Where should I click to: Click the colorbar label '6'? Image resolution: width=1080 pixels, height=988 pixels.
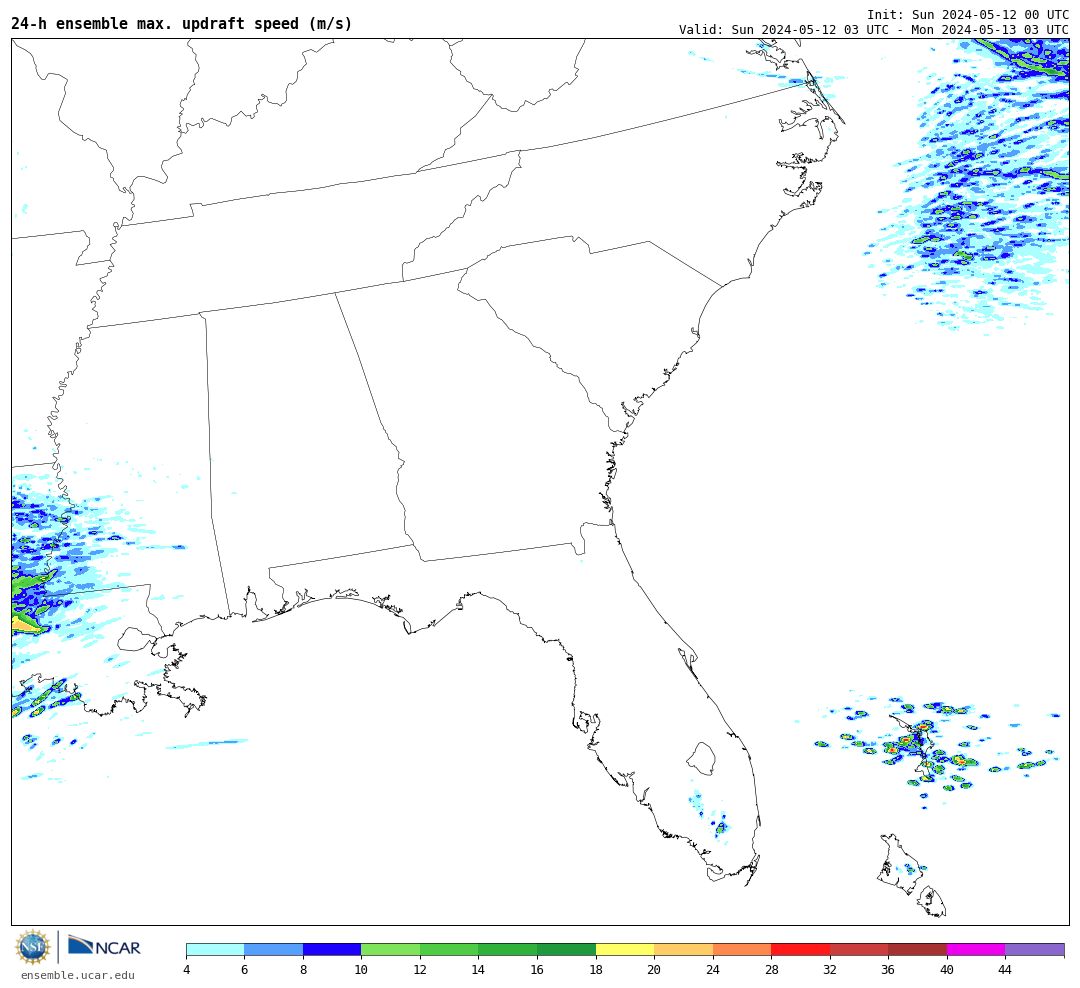245,969
